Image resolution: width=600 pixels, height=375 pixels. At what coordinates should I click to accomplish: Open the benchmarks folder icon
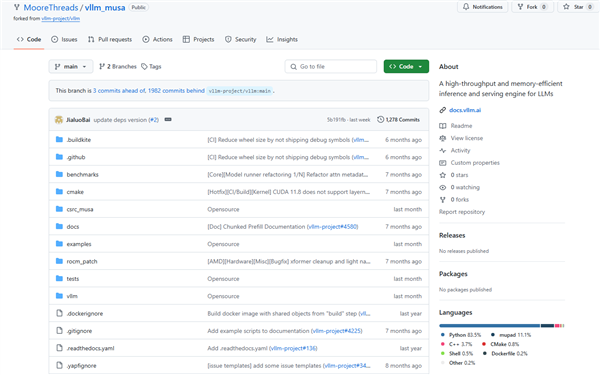coord(59,174)
